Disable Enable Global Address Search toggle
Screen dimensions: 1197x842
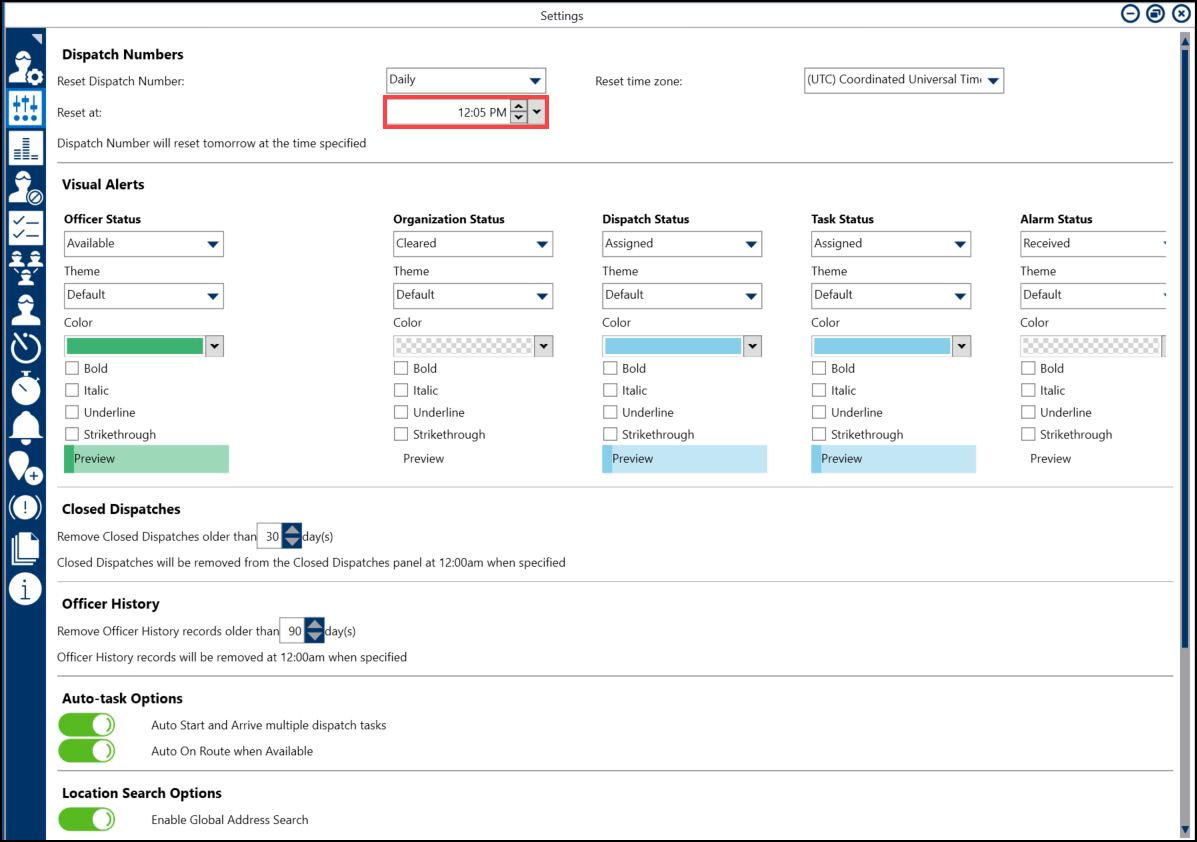87,819
